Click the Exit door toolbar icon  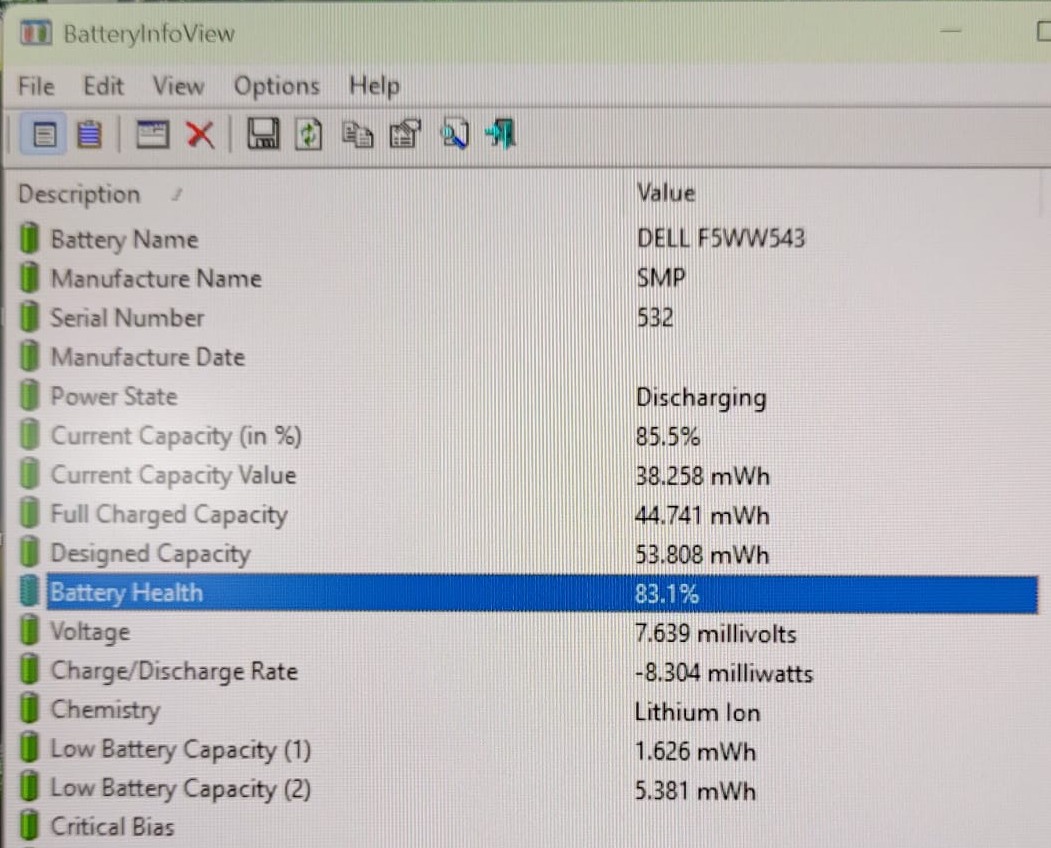[x=500, y=133]
